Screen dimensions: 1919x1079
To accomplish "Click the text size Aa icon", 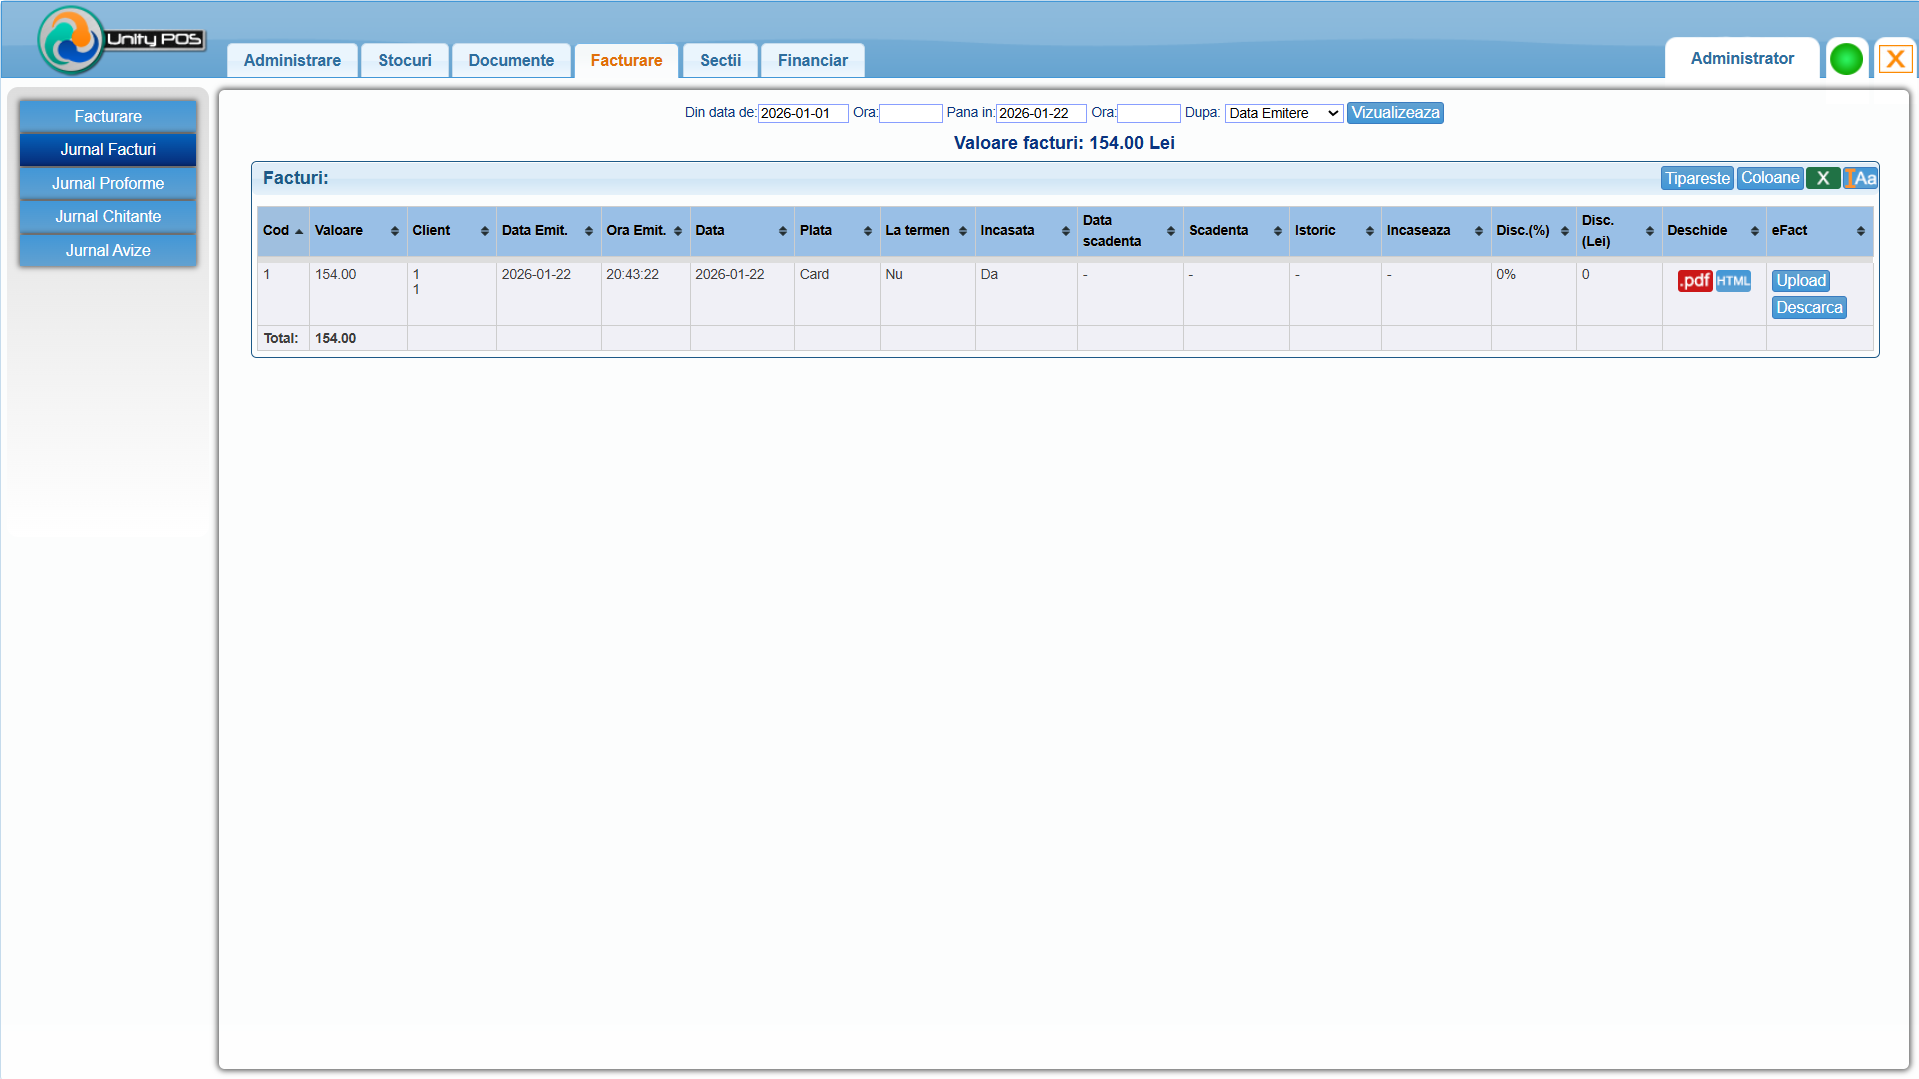I will point(1860,178).
